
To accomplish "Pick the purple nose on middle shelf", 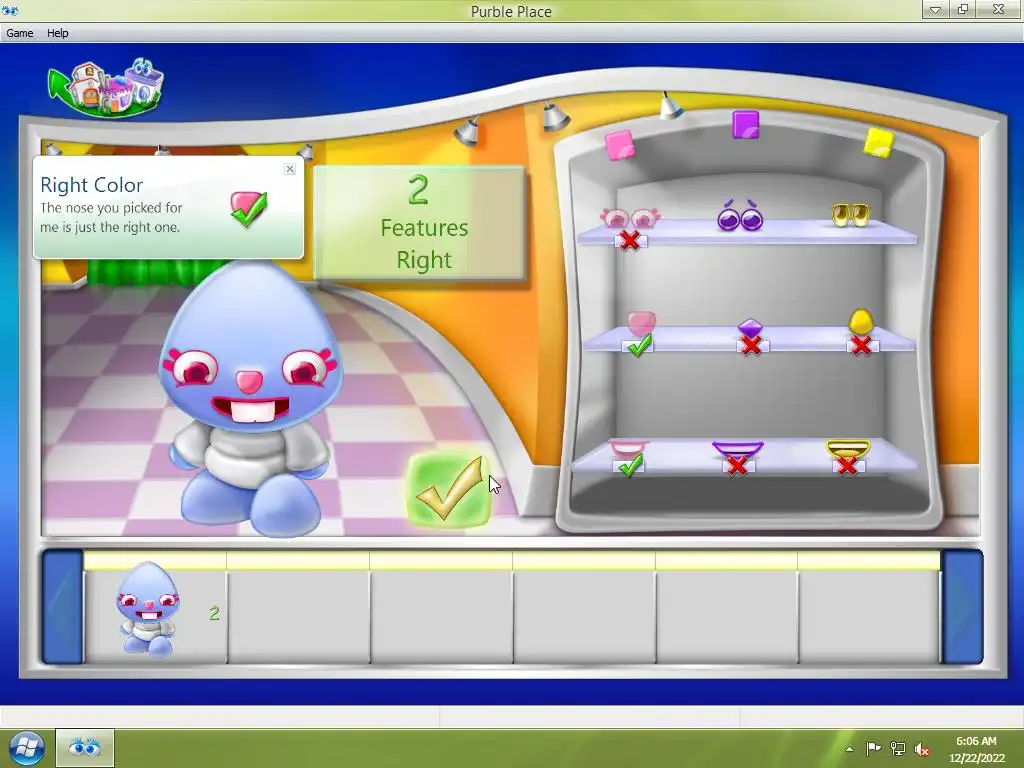I will (750, 327).
